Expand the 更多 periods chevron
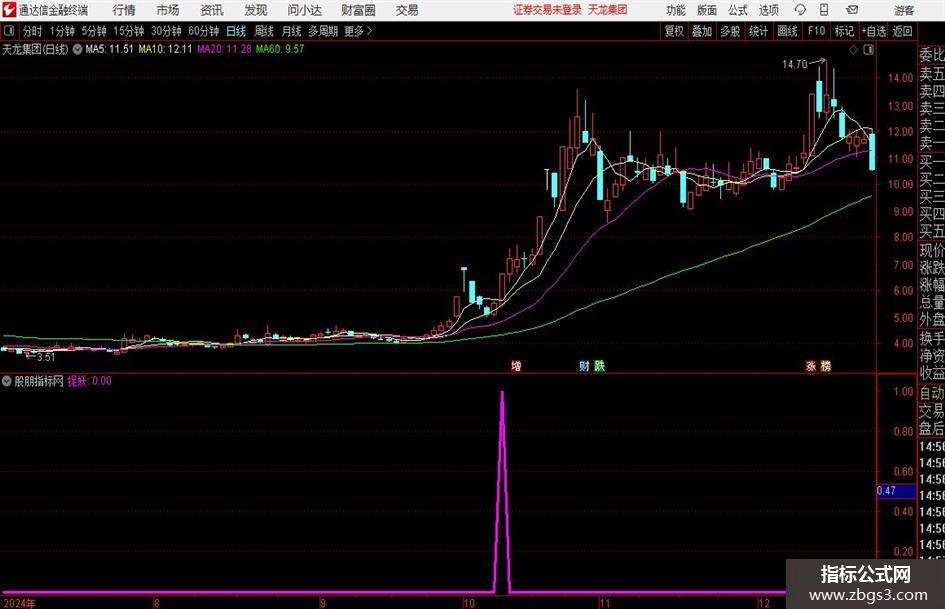The image size is (945, 609). [369, 31]
